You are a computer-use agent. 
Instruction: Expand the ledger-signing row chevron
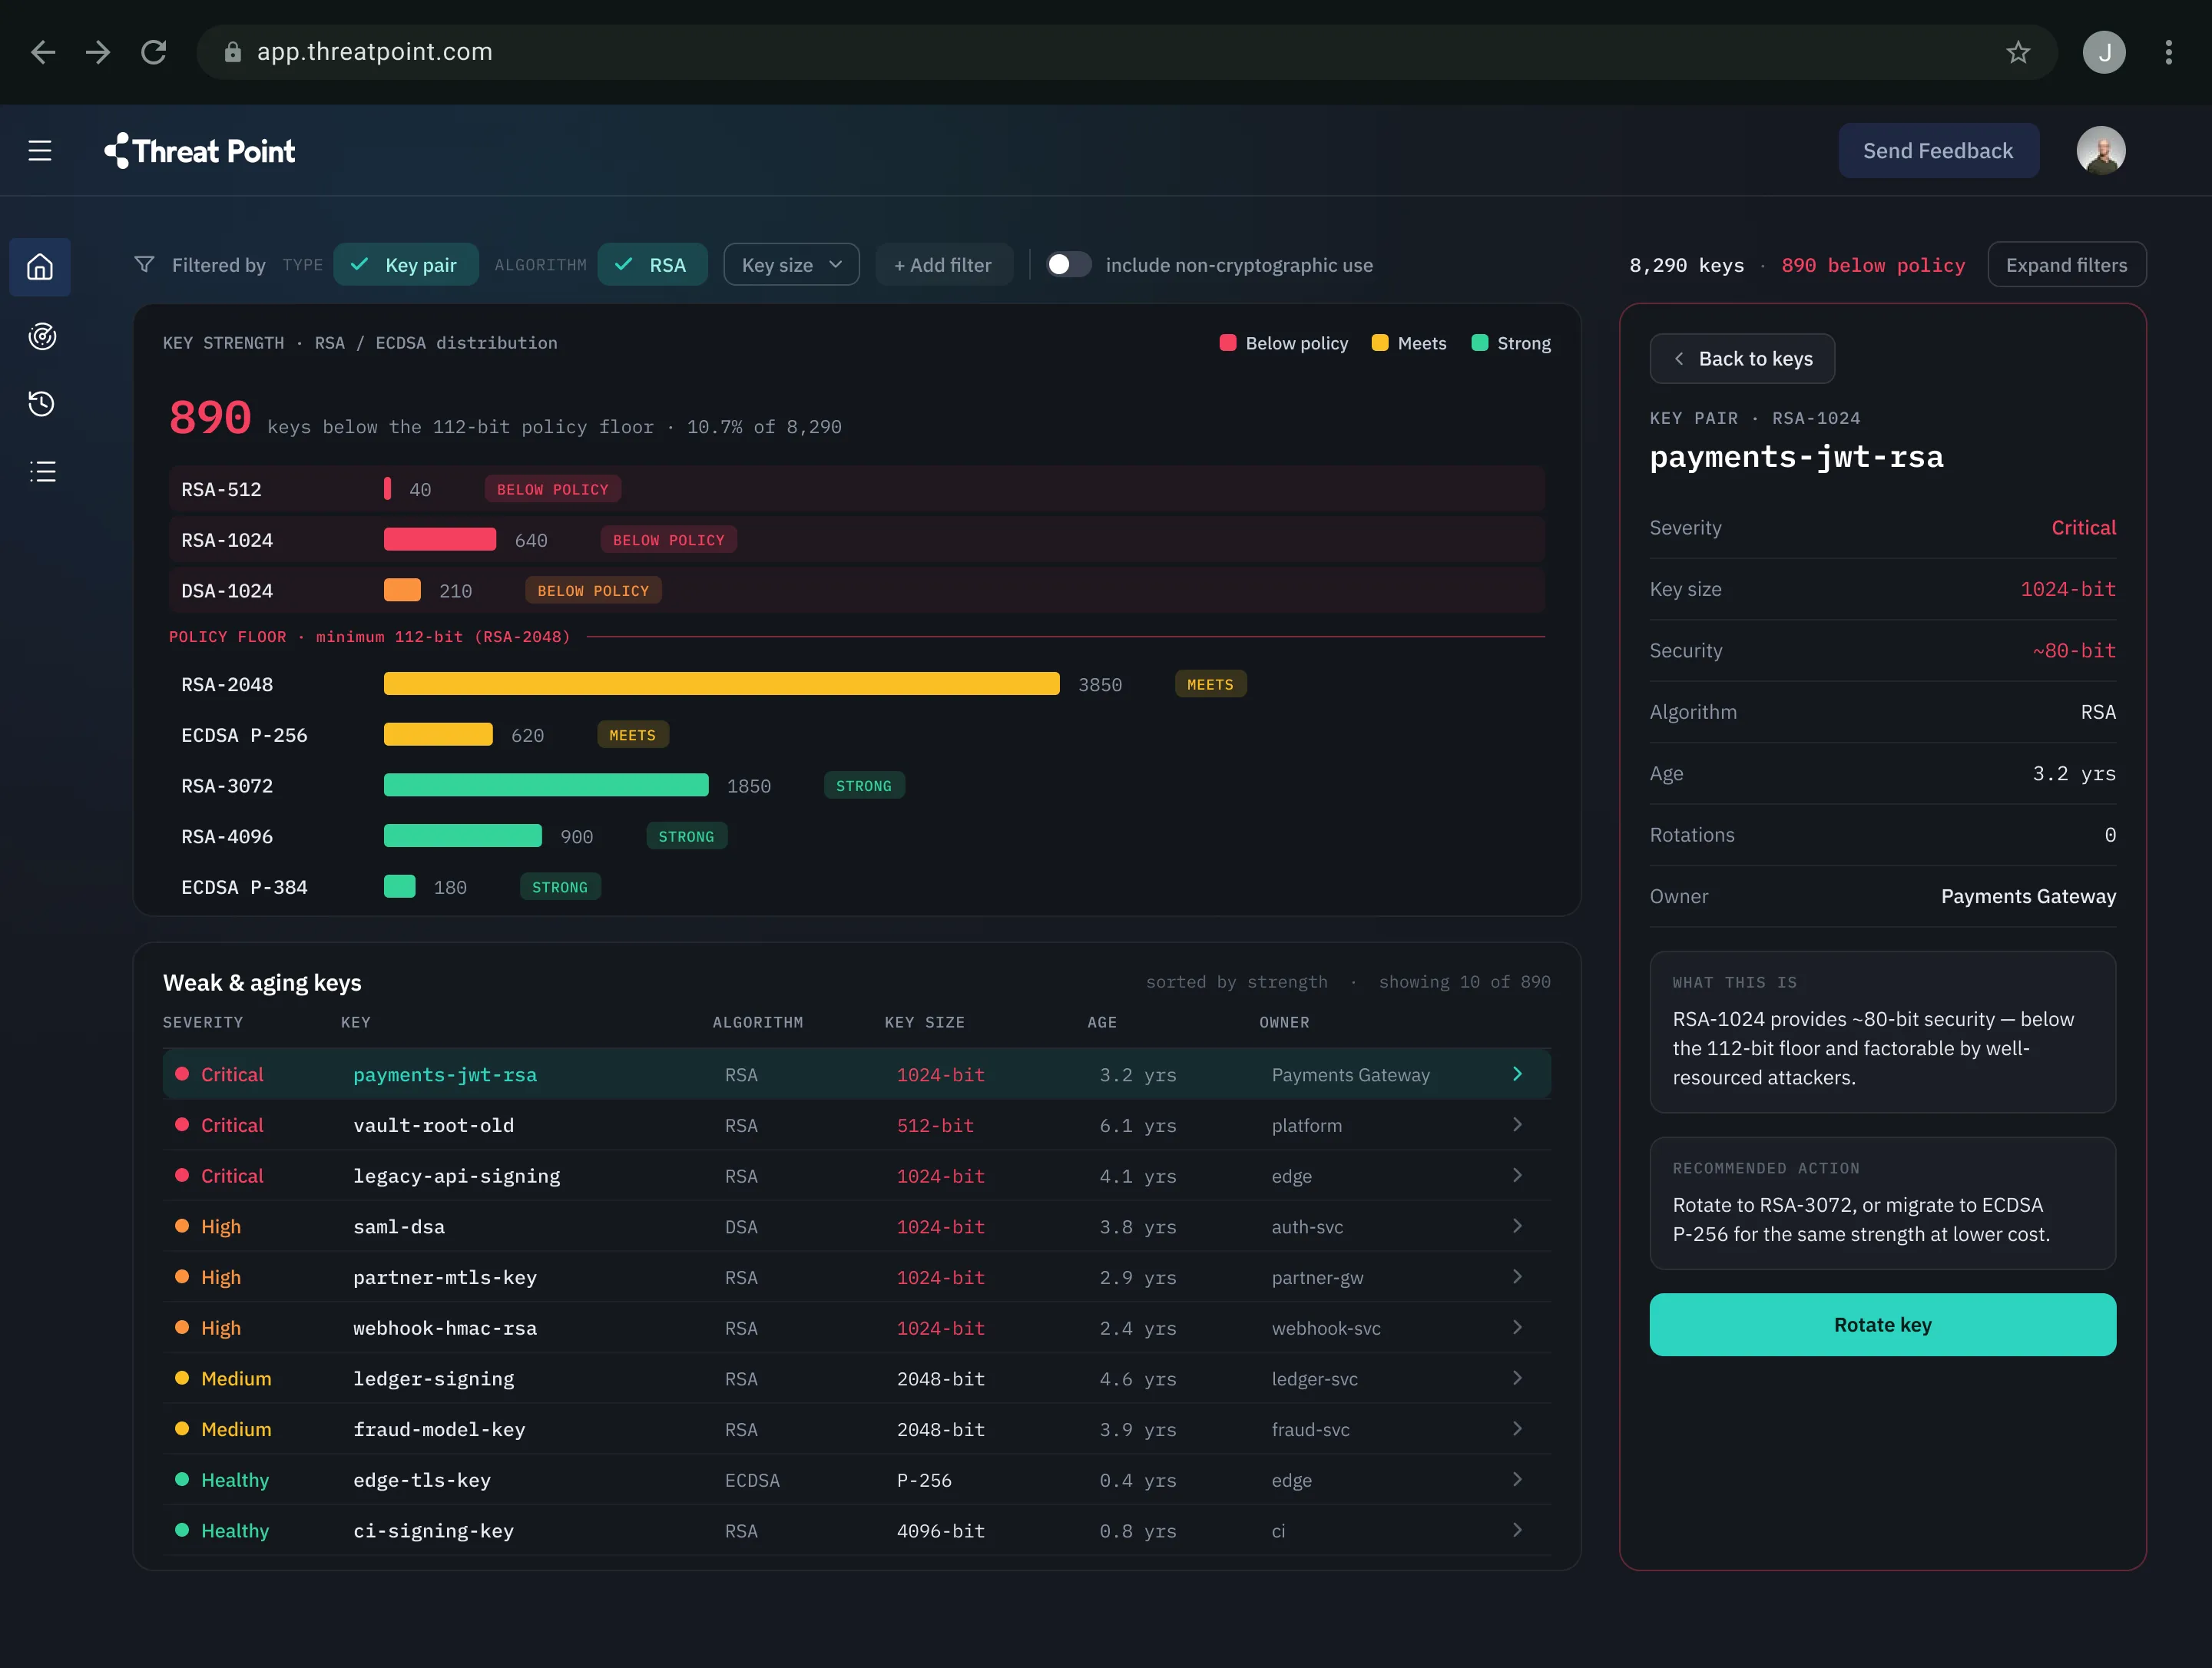click(1517, 1379)
